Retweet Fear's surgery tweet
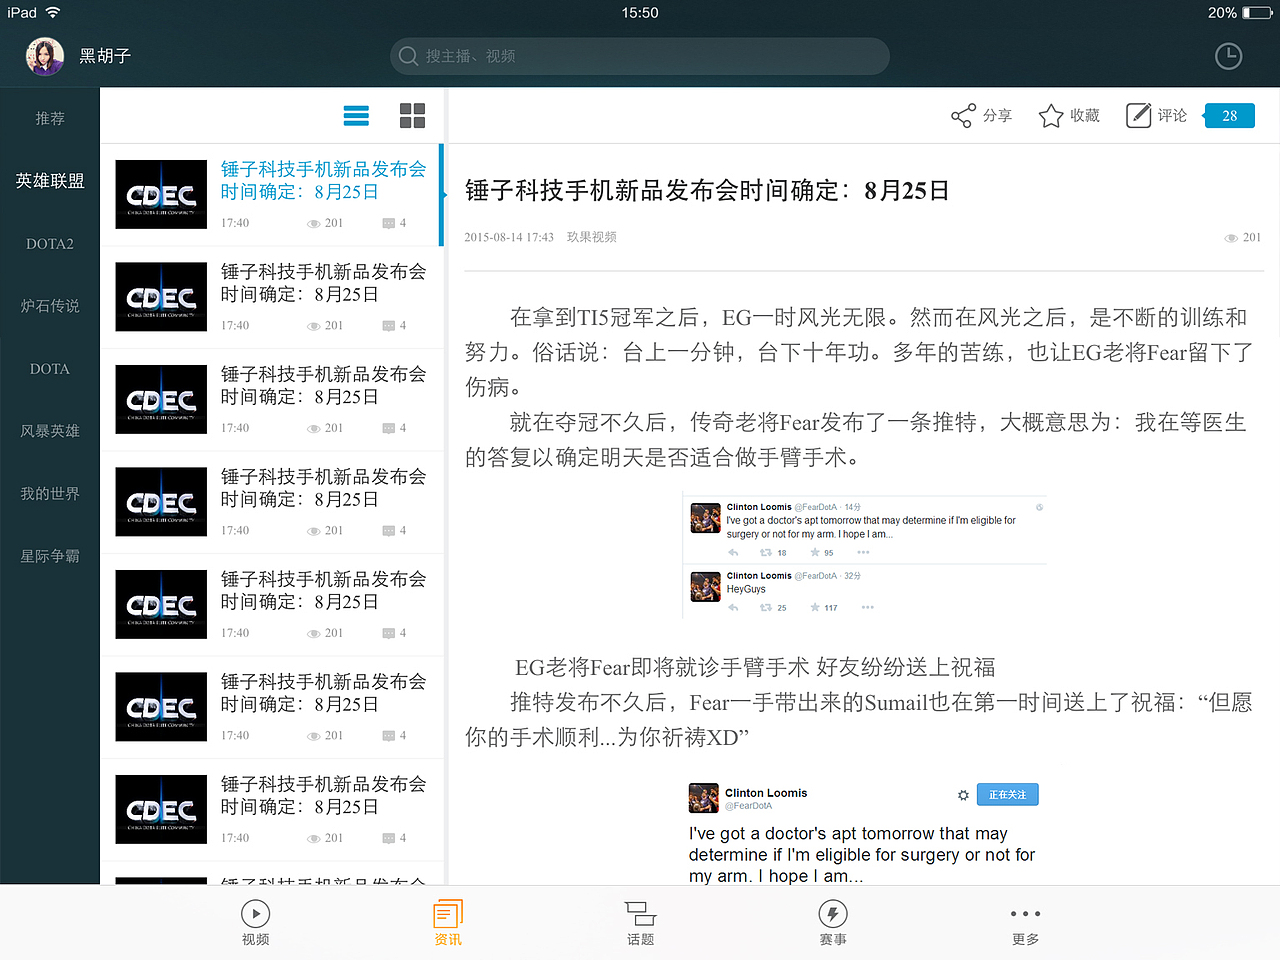Screen dimensions: 1280x960 pos(765,552)
